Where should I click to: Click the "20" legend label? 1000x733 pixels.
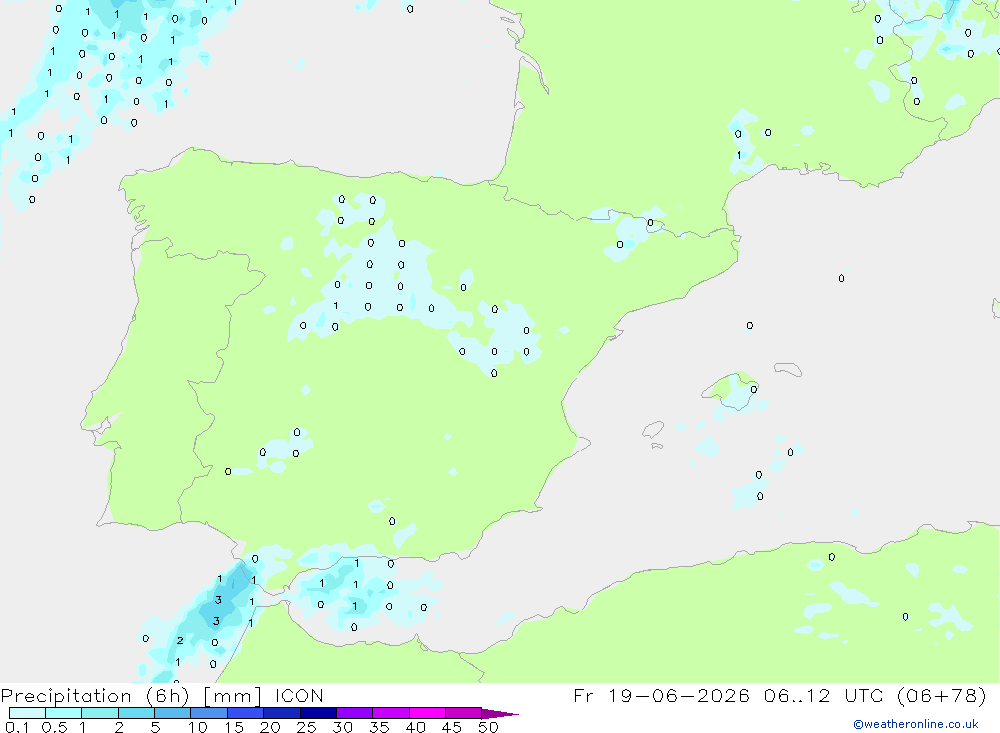[270, 727]
